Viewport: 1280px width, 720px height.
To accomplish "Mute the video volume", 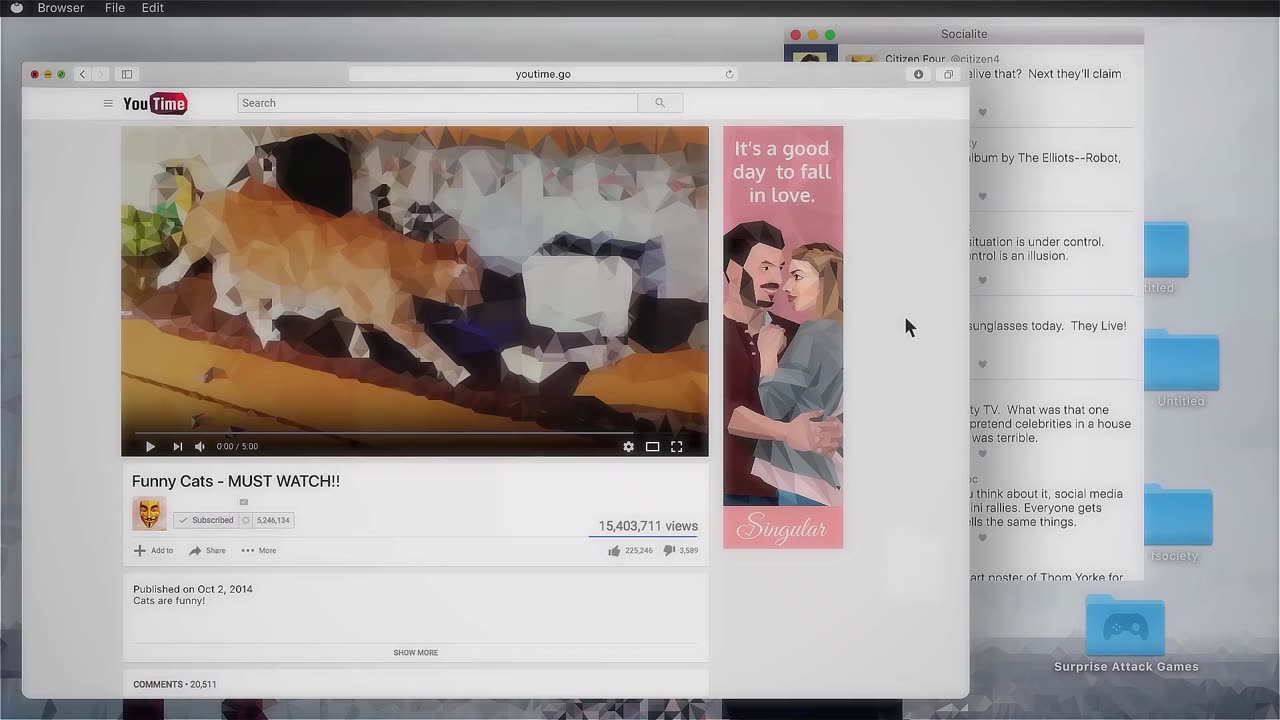I will pos(200,447).
